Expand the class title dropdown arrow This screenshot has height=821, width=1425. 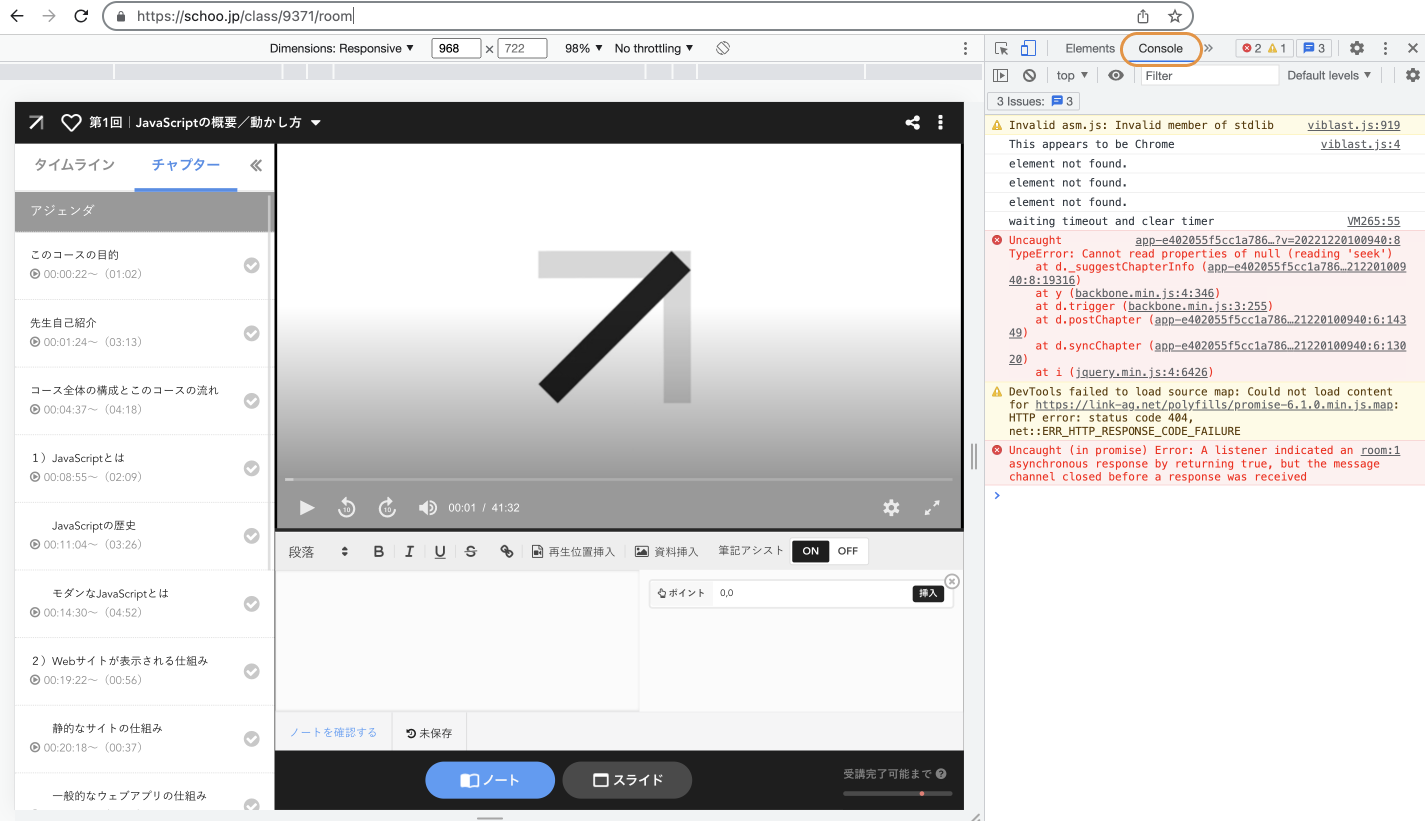point(316,123)
